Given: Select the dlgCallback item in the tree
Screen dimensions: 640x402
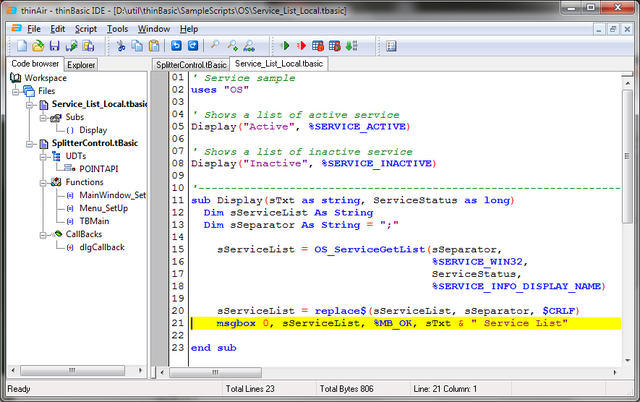Looking at the screenshot, I should coord(102,247).
